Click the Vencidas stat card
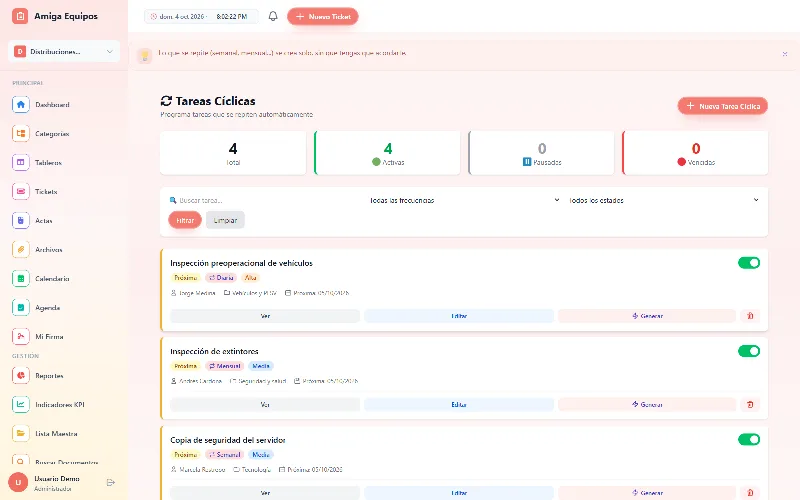 click(695, 153)
